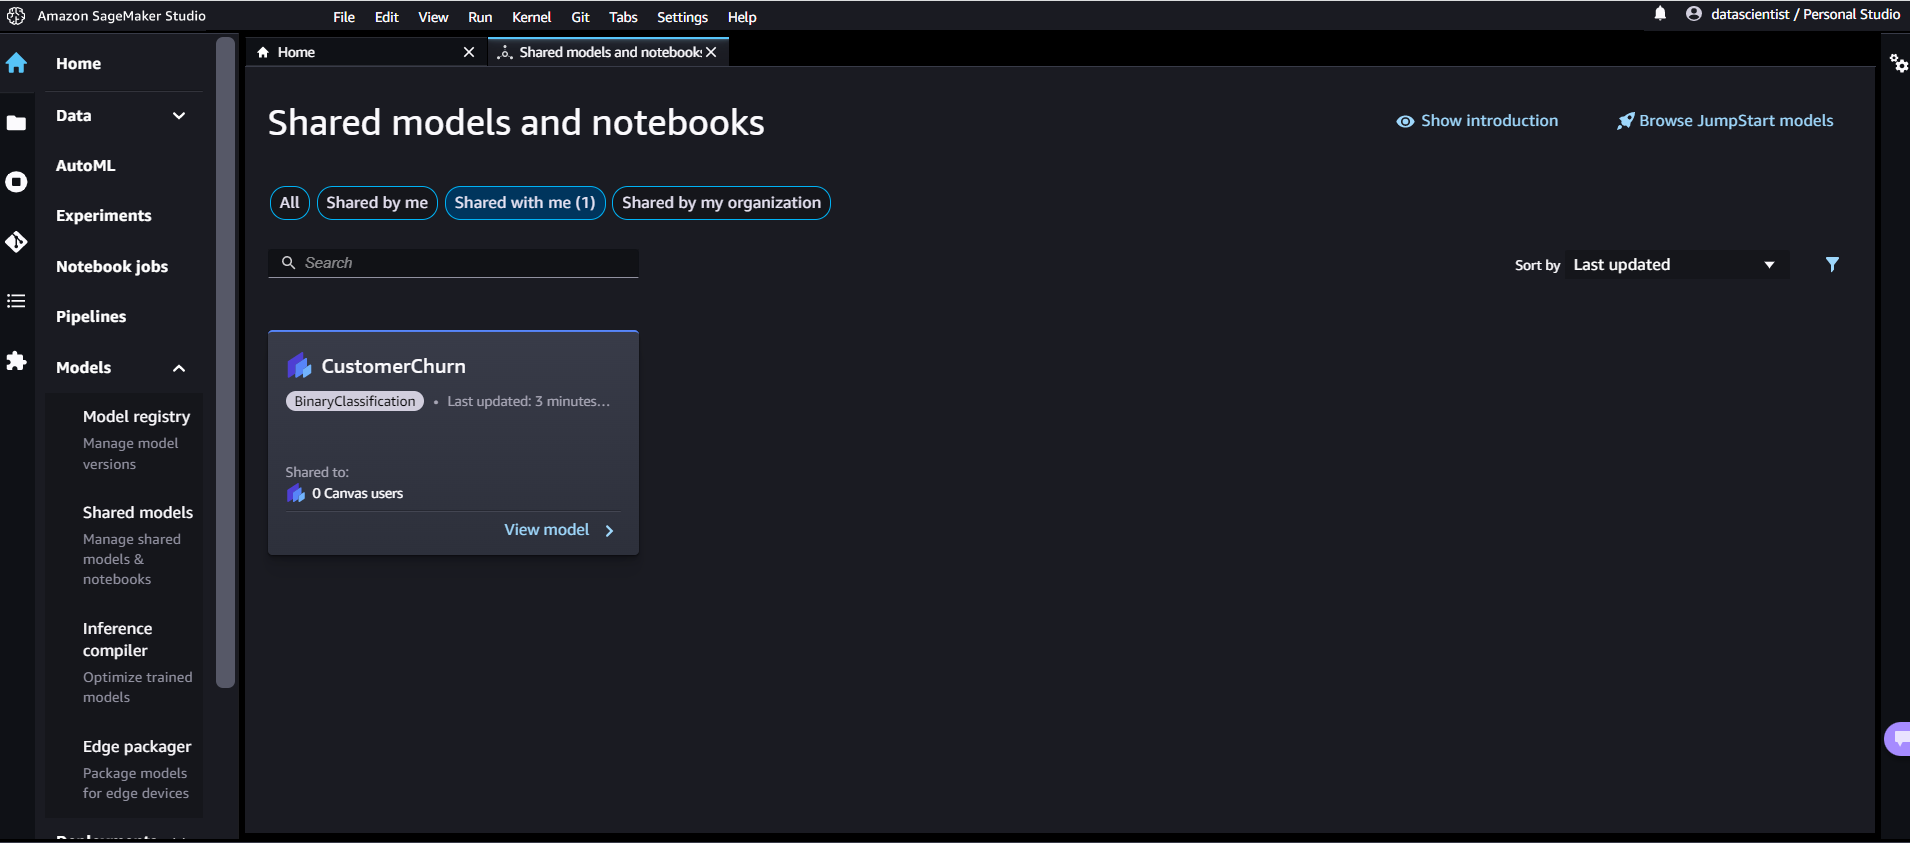Open the File menu
The height and width of the screenshot is (843, 1910).
344,17
